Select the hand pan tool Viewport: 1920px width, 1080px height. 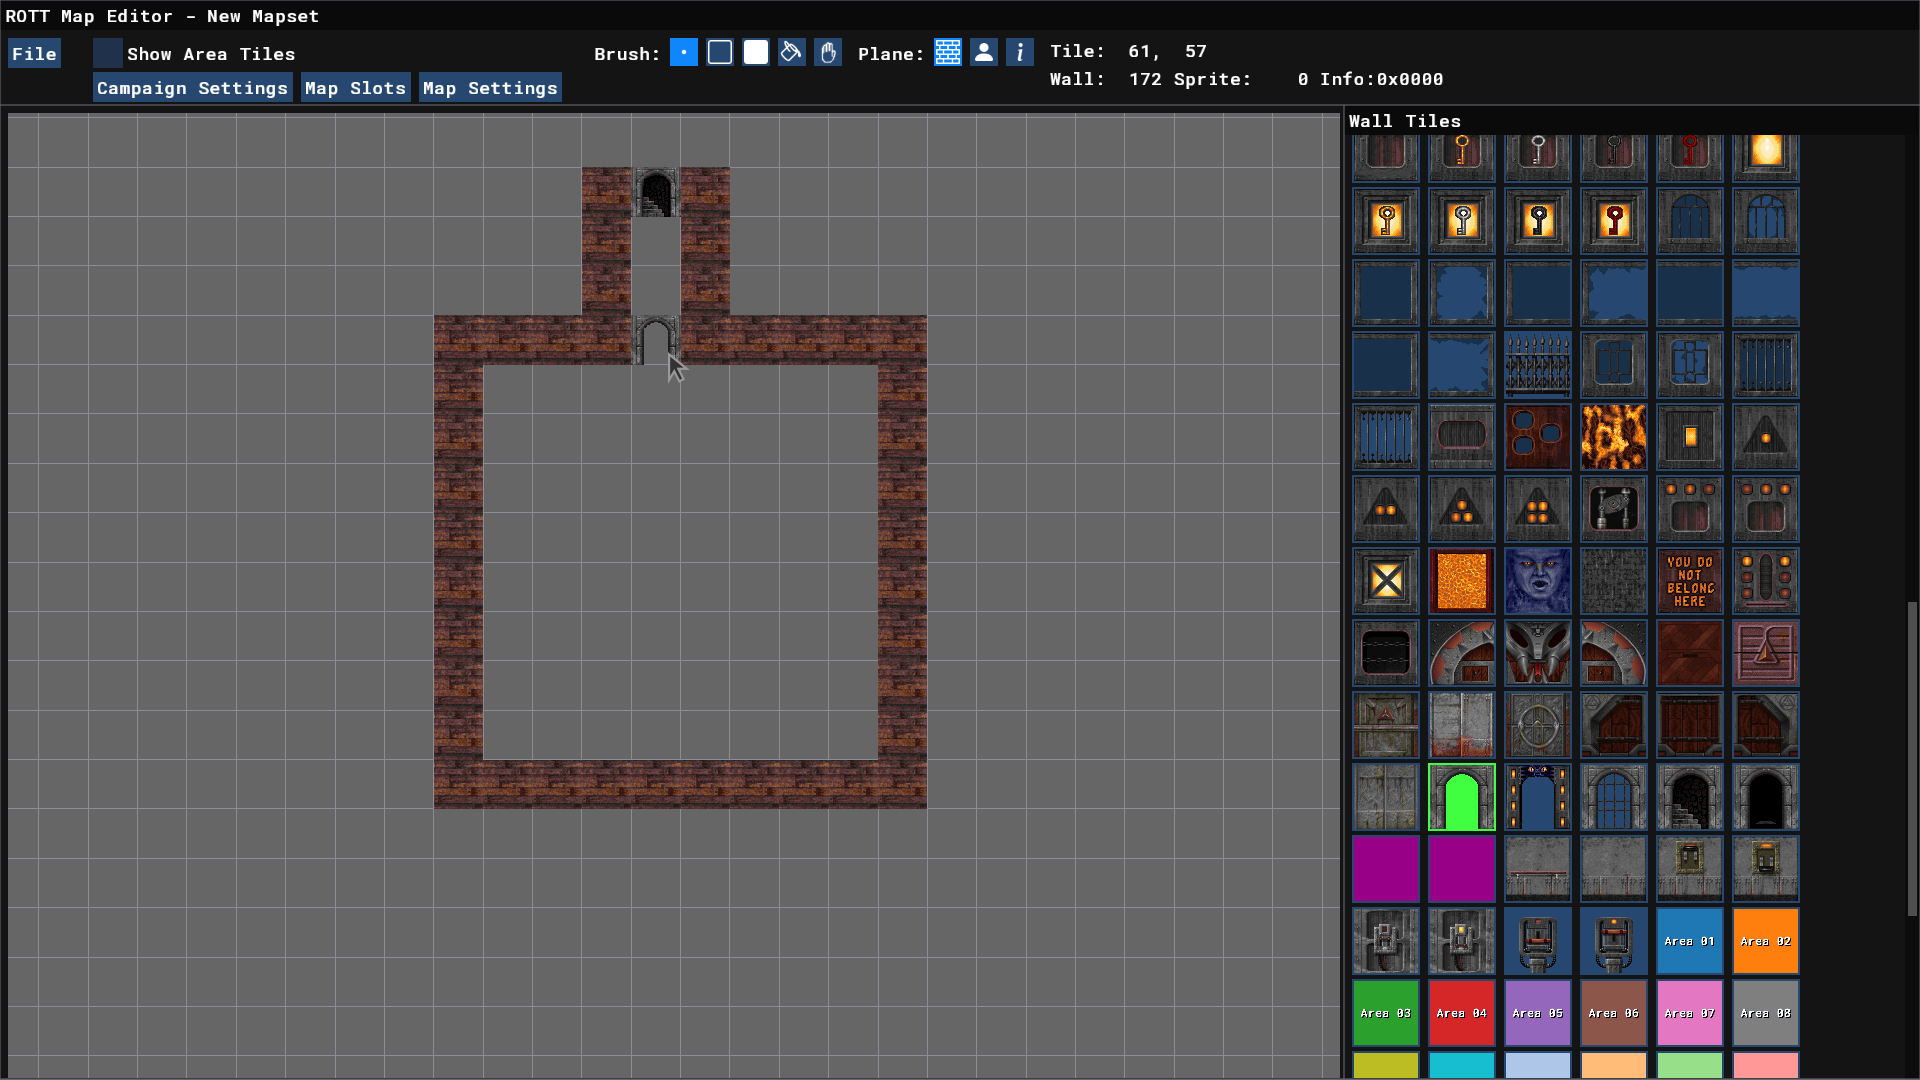pyautogui.click(x=828, y=53)
